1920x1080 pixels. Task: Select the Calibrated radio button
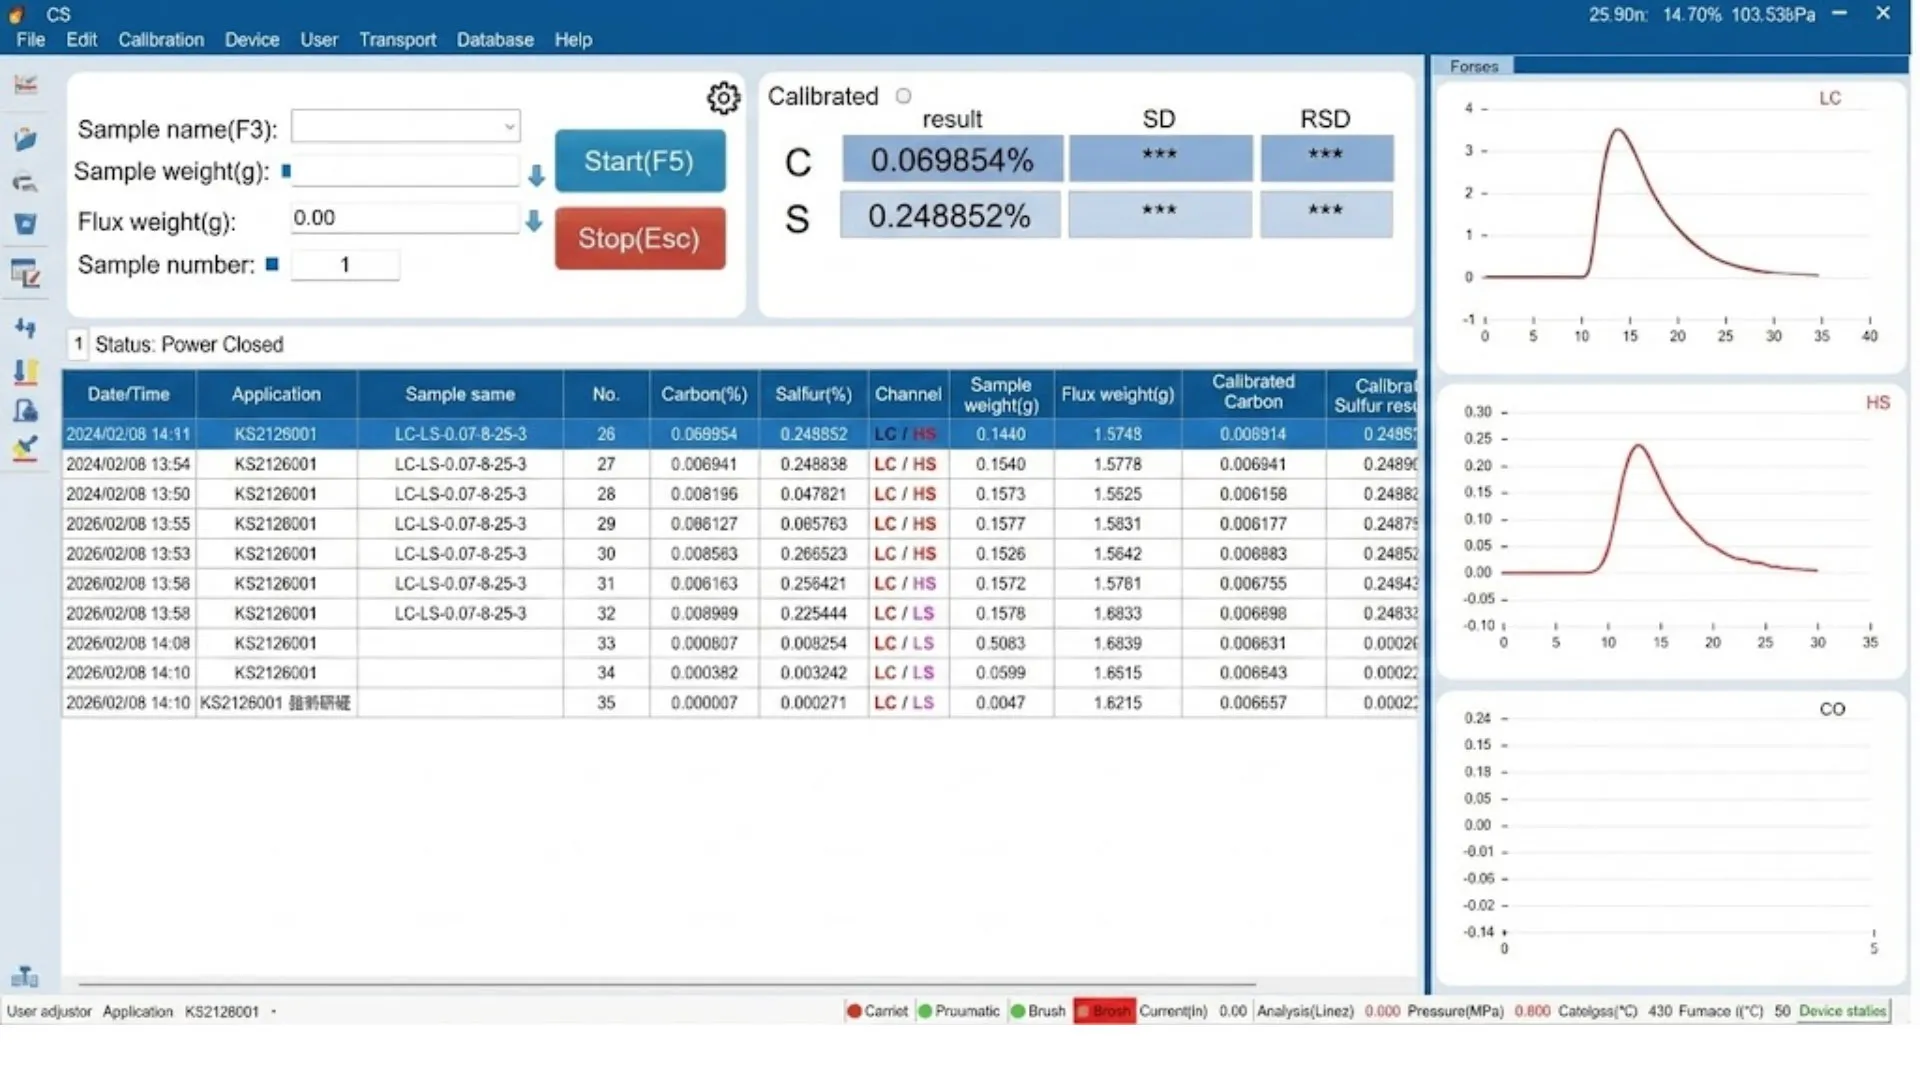(903, 95)
